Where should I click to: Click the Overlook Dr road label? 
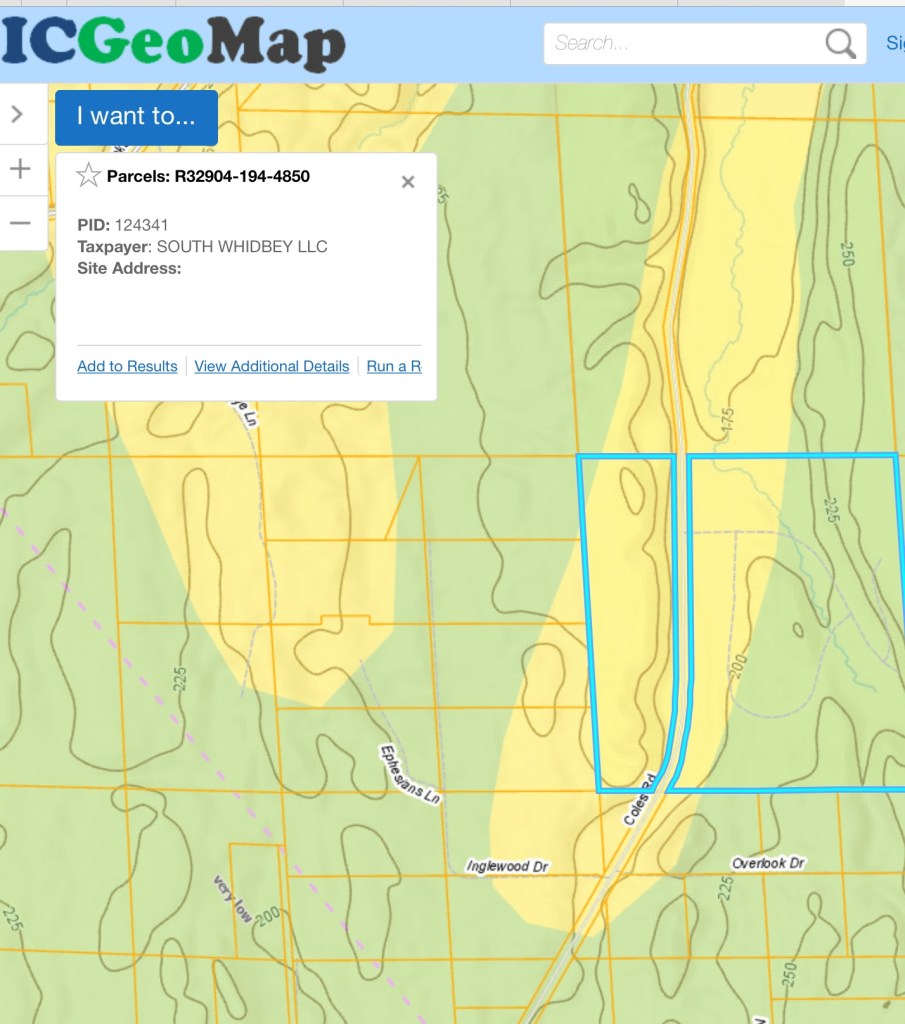pyautogui.click(x=768, y=863)
